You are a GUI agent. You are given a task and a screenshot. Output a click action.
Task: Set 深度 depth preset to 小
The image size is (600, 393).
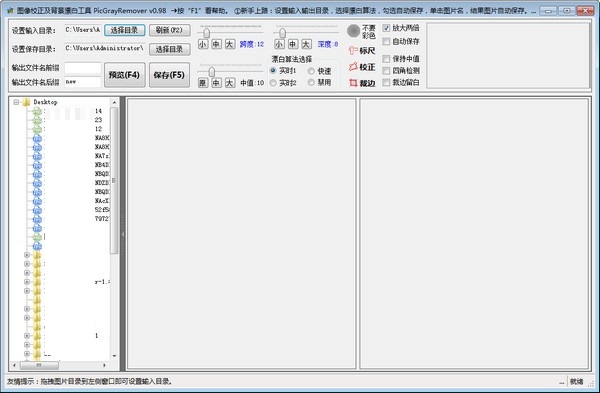click(279, 44)
